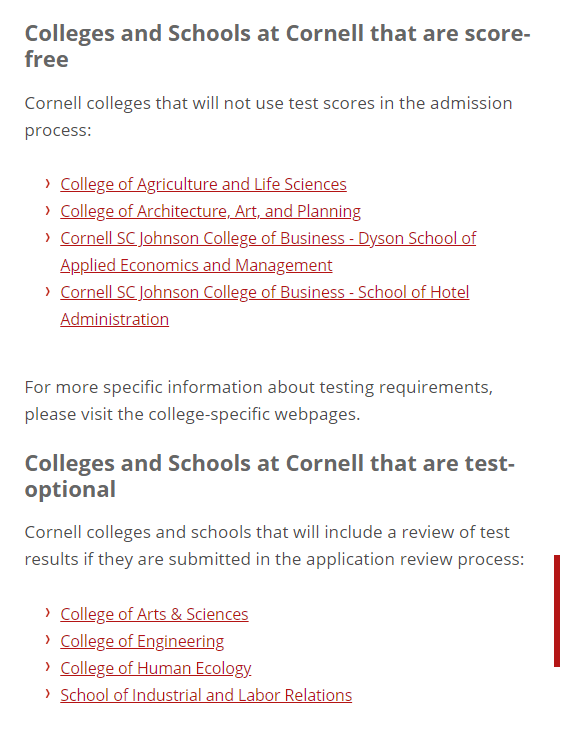Open School of Industrial and Labor Relations link
This screenshot has width=564, height=730.
(206, 696)
